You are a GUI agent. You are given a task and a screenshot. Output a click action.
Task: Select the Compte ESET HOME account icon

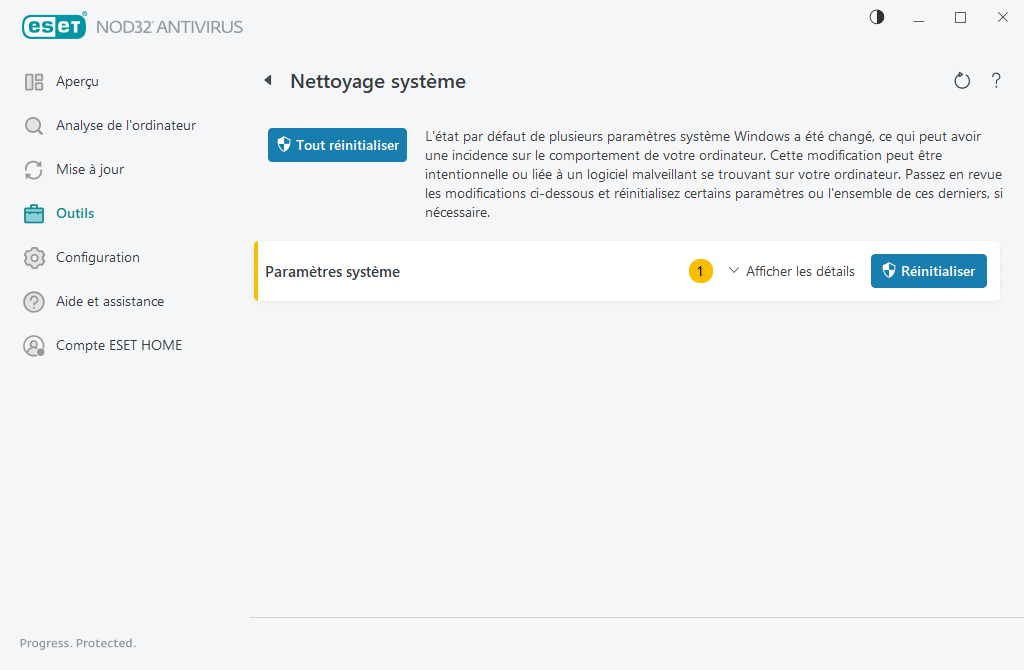(x=33, y=345)
